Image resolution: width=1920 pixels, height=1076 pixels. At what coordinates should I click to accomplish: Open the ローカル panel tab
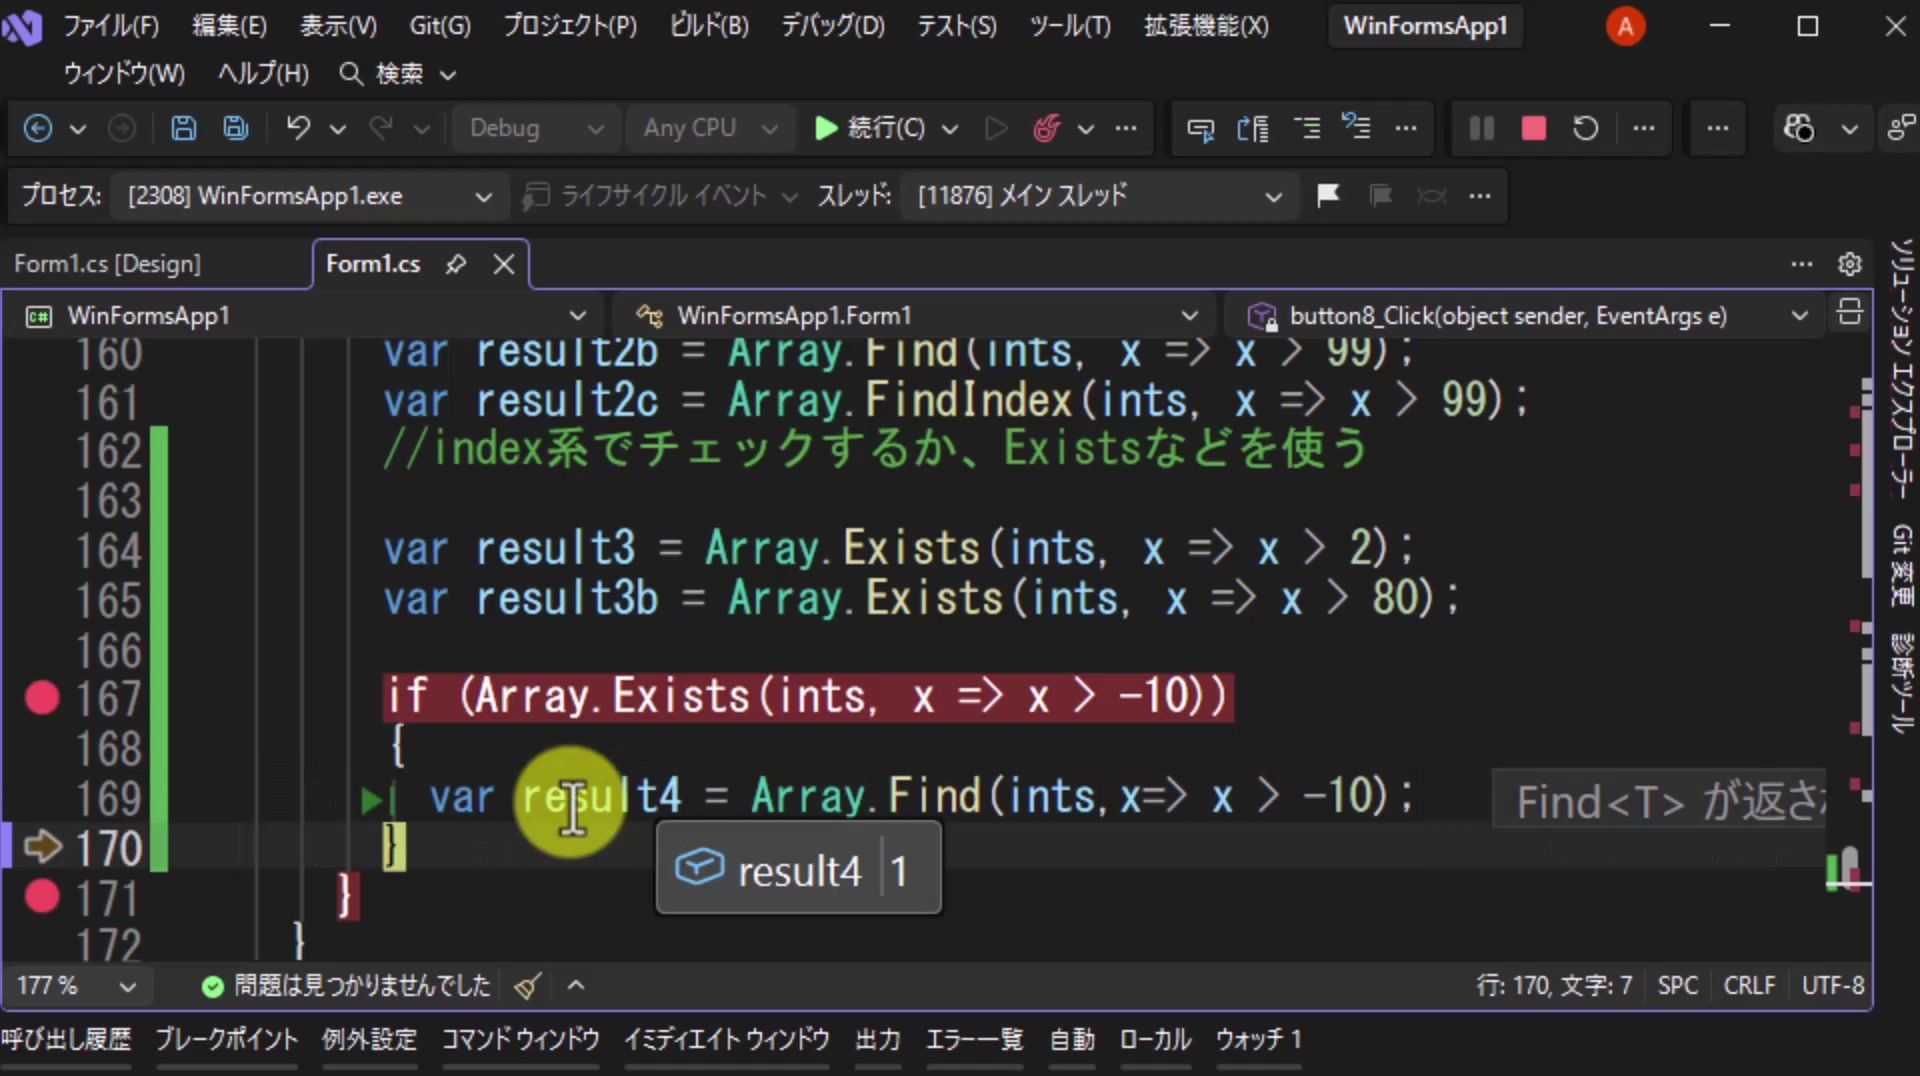1155,1040
